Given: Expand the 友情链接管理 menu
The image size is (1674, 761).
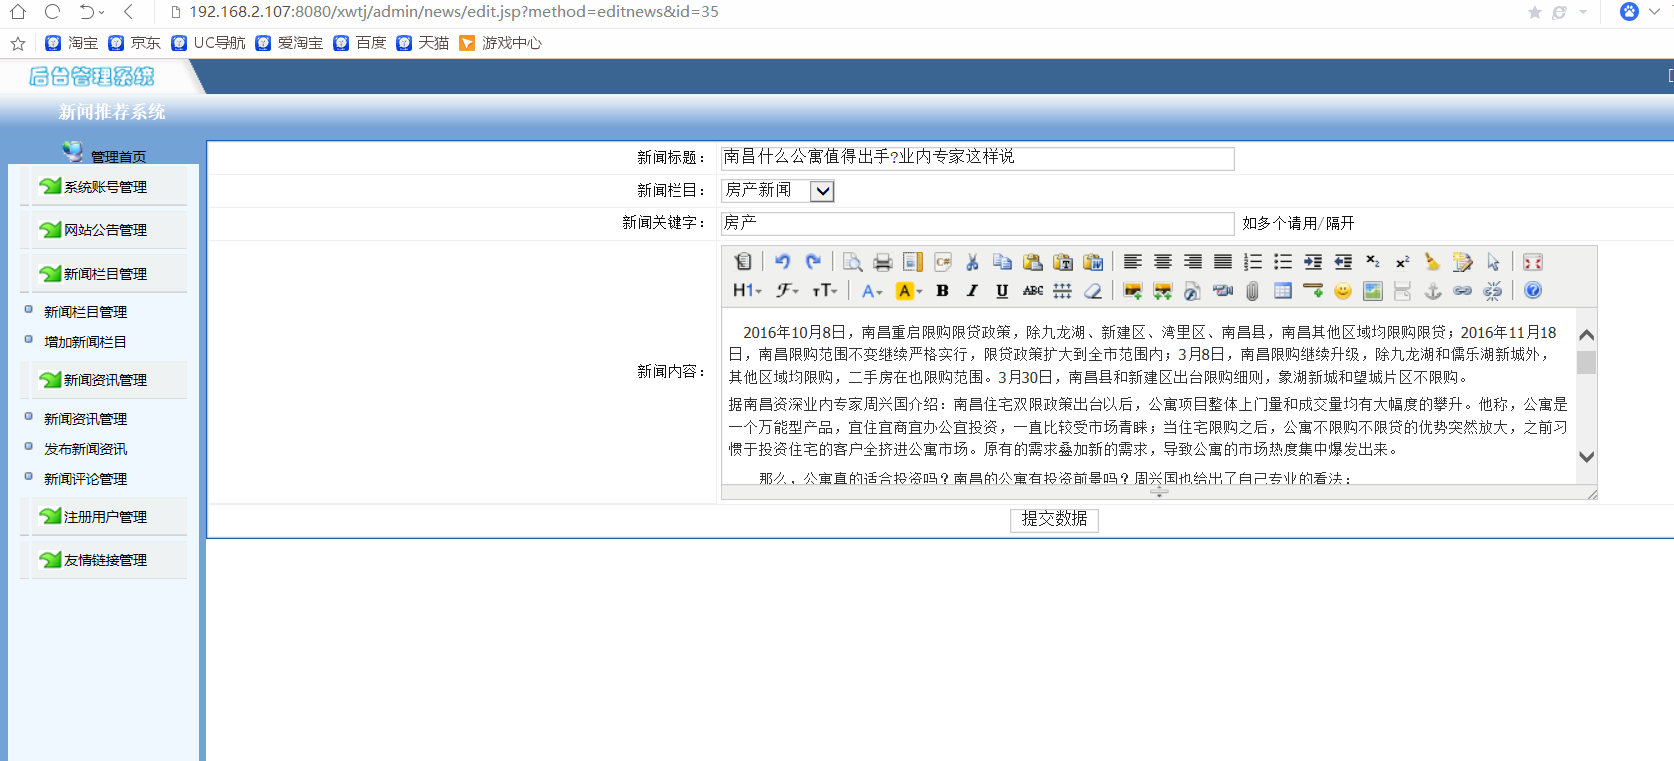Looking at the screenshot, I should pyautogui.click(x=105, y=560).
